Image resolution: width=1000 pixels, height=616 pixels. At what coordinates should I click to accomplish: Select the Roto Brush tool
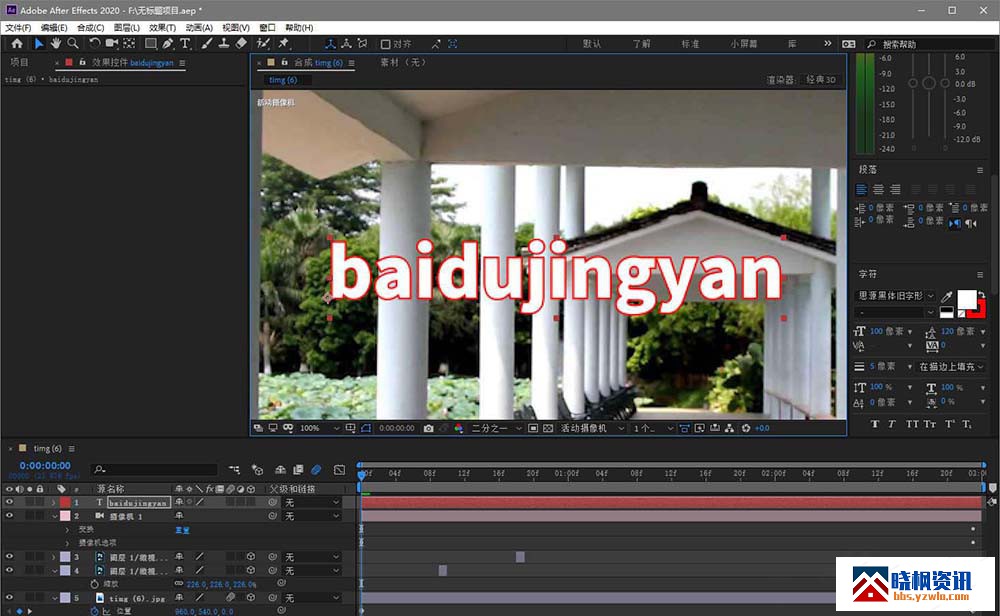[x=263, y=43]
